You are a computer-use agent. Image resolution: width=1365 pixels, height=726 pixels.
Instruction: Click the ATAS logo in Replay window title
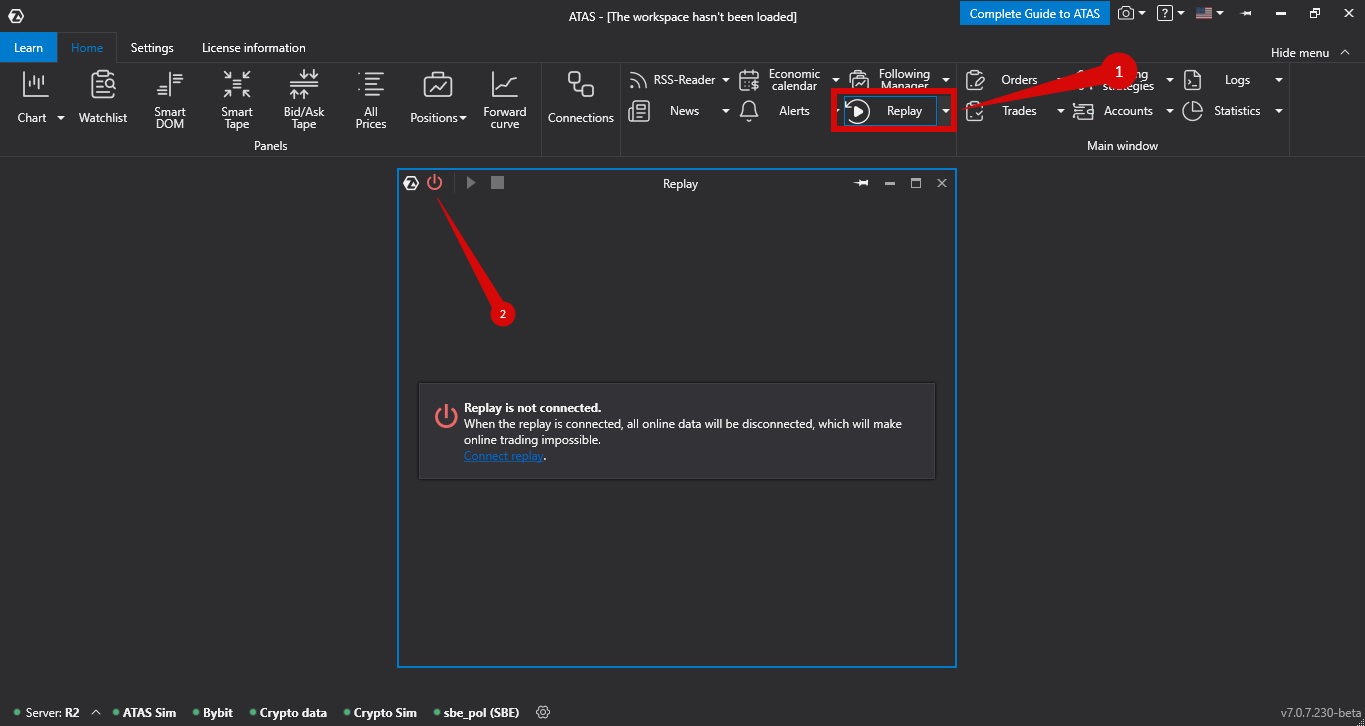(411, 183)
